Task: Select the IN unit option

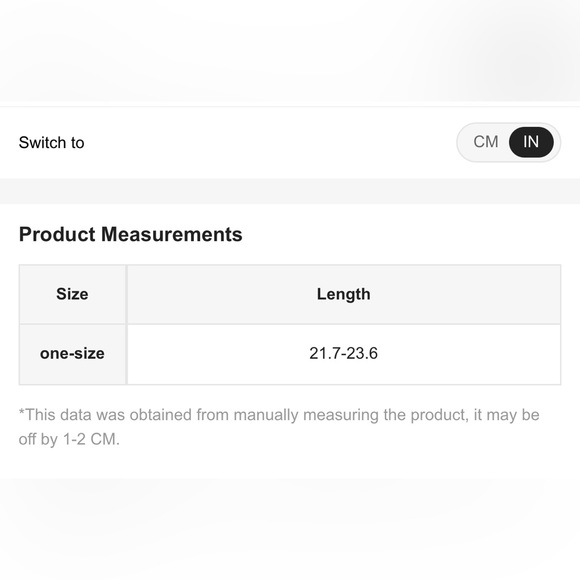Action: click(531, 142)
